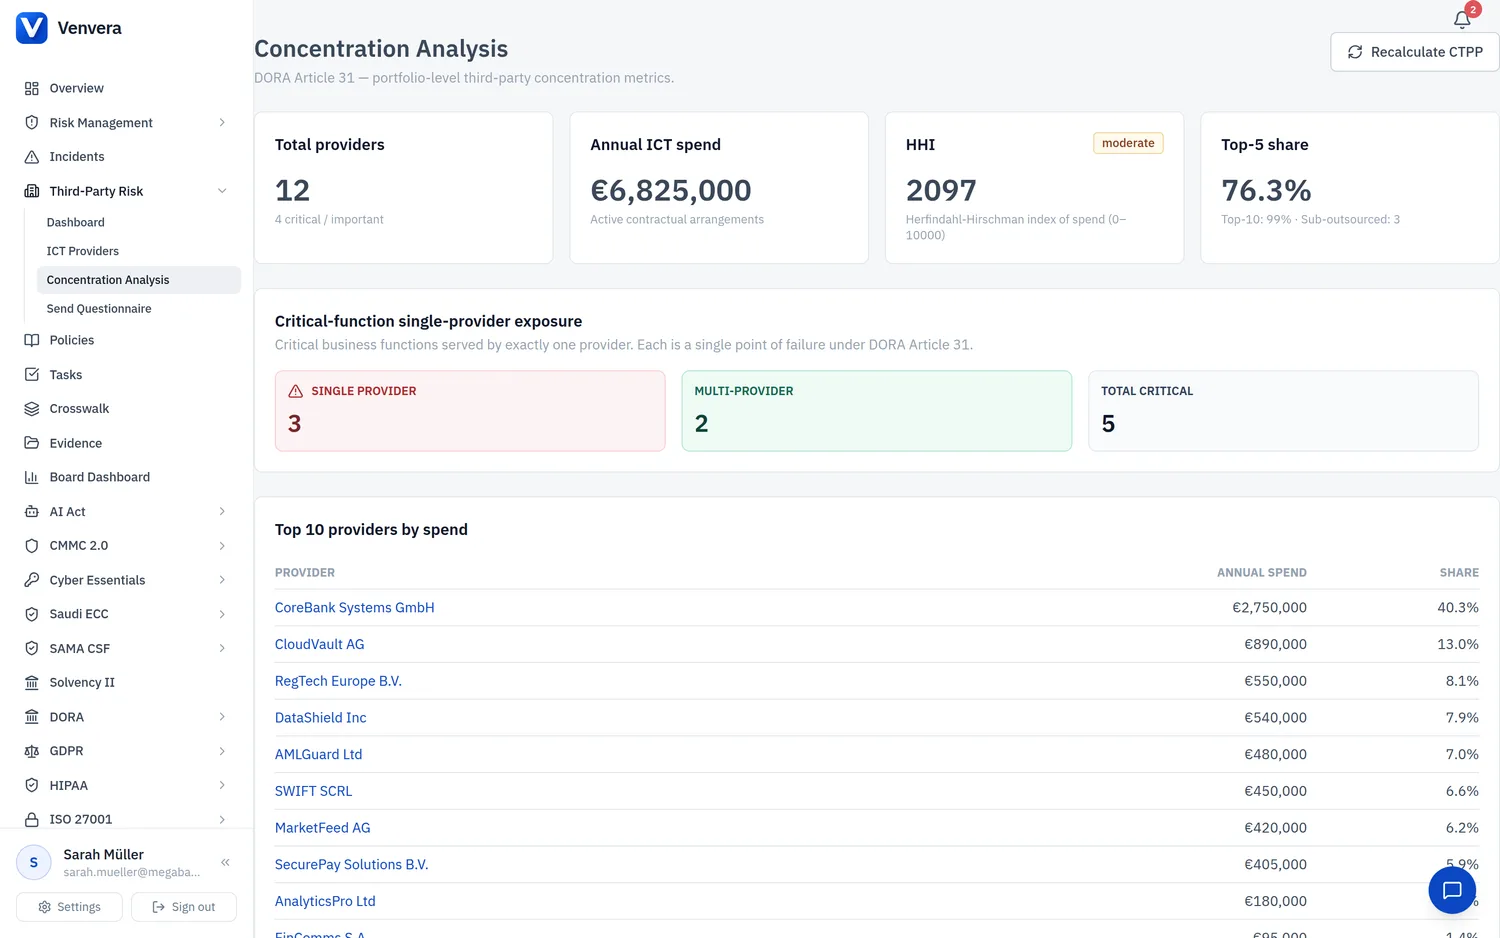Click the HIPAA shield icon
Screen dimensions: 1500x938
coord(32,785)
